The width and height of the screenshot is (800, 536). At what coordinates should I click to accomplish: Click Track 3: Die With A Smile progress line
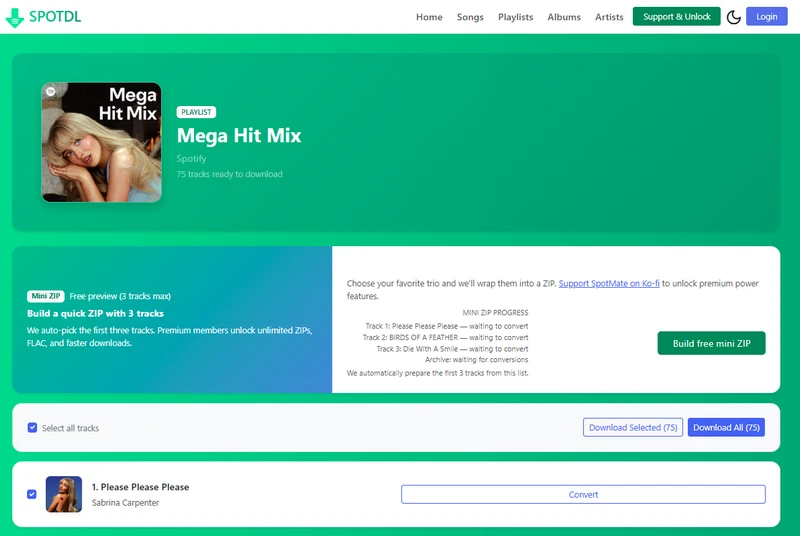452,349
